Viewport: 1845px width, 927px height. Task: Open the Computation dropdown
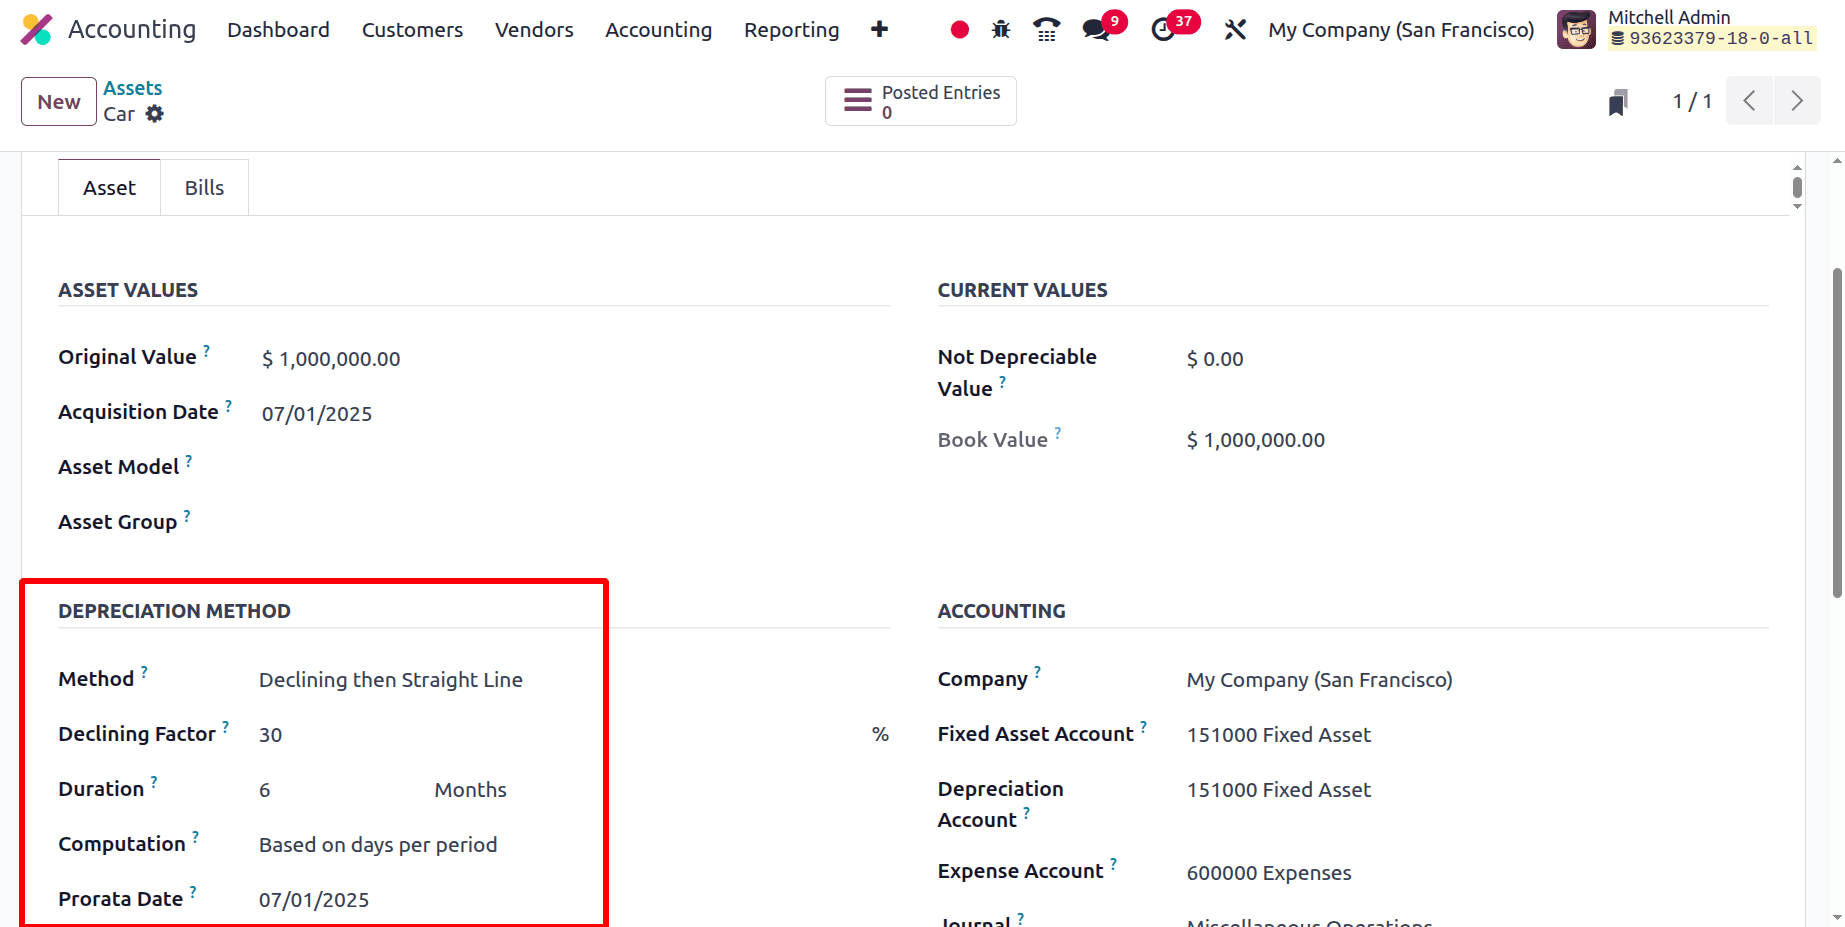[378, 844]
